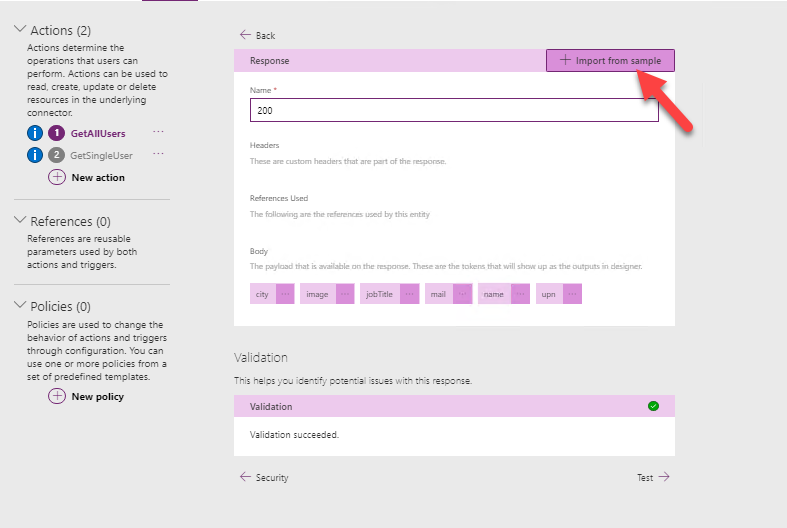The width and height of the screenshot is (787, 528).
Task: Go Back to the previous page
Action: click(x=257, y=35)
